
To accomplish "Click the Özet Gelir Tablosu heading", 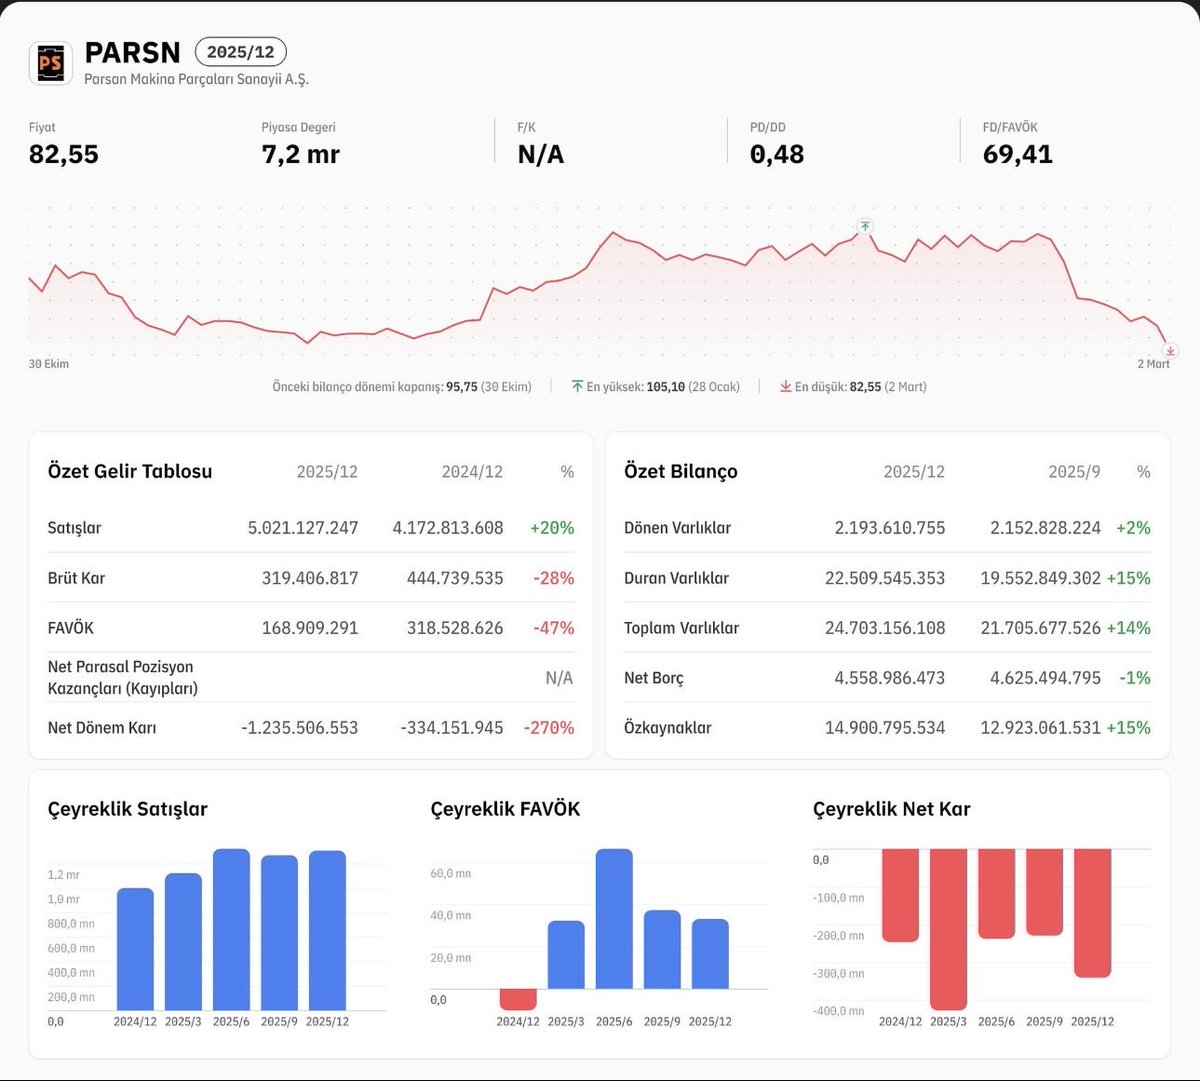I will (x=130, y=472).
